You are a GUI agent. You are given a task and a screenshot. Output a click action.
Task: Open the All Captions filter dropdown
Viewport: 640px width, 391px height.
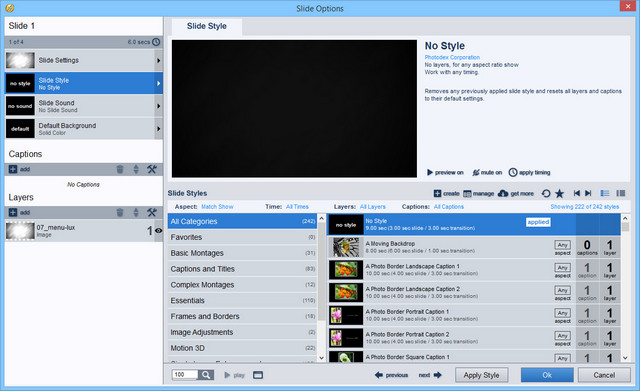[x=449, y=207]
